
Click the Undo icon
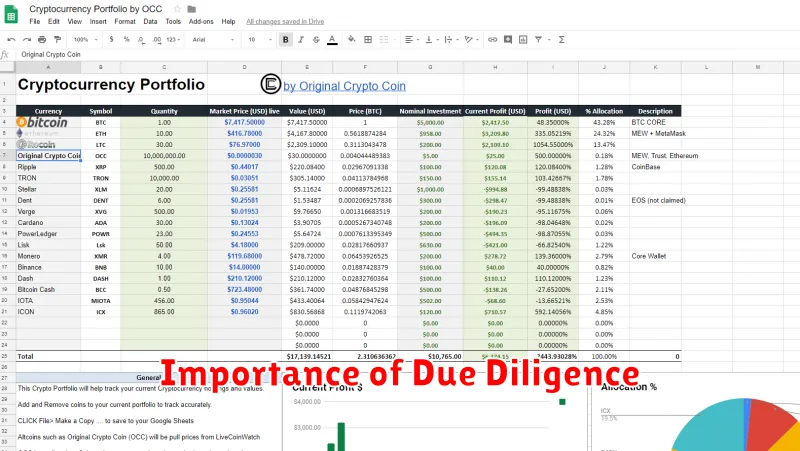12,39
